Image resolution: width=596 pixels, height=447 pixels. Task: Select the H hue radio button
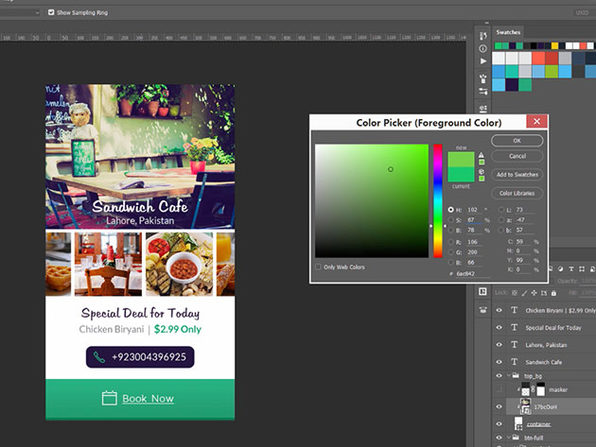coord(450,209)
